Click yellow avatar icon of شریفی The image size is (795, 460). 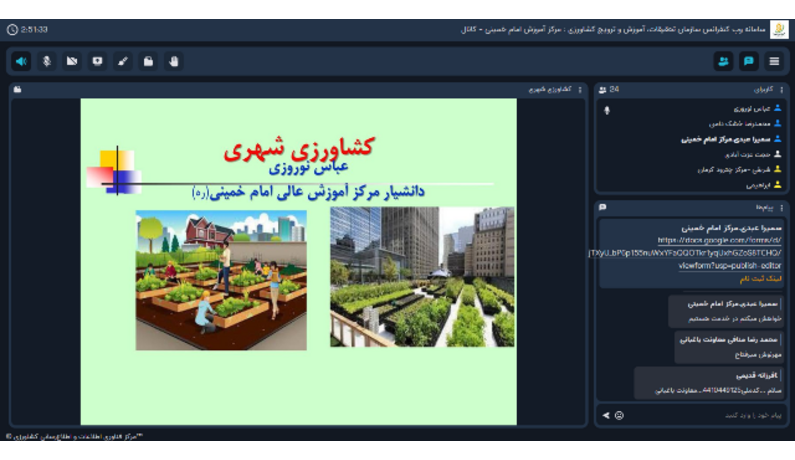777,169
